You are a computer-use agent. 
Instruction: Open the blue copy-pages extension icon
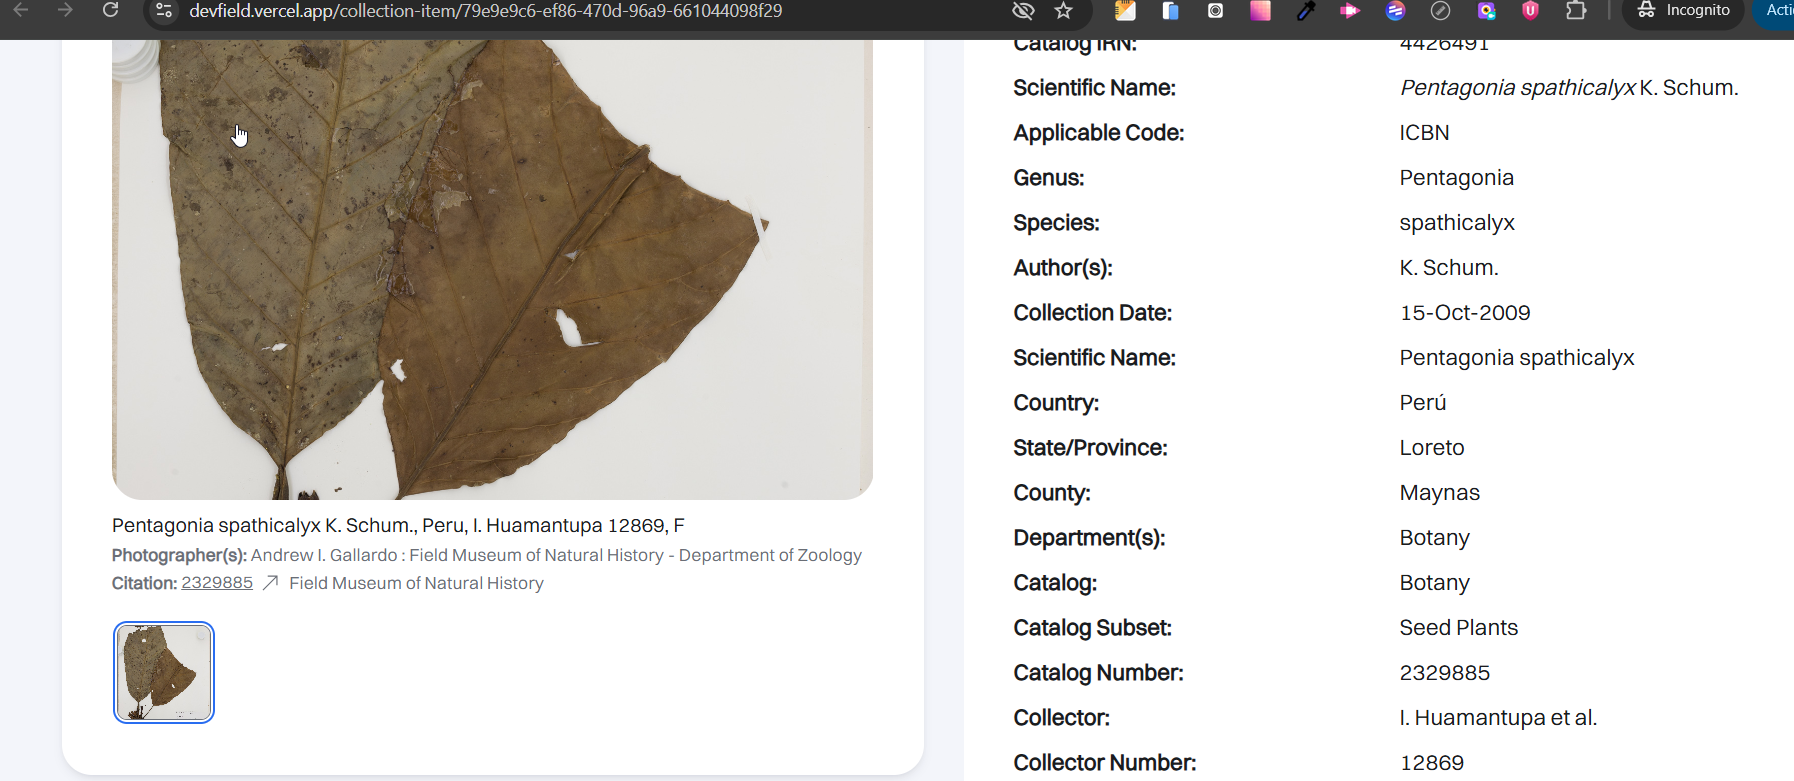point(1170,11)
